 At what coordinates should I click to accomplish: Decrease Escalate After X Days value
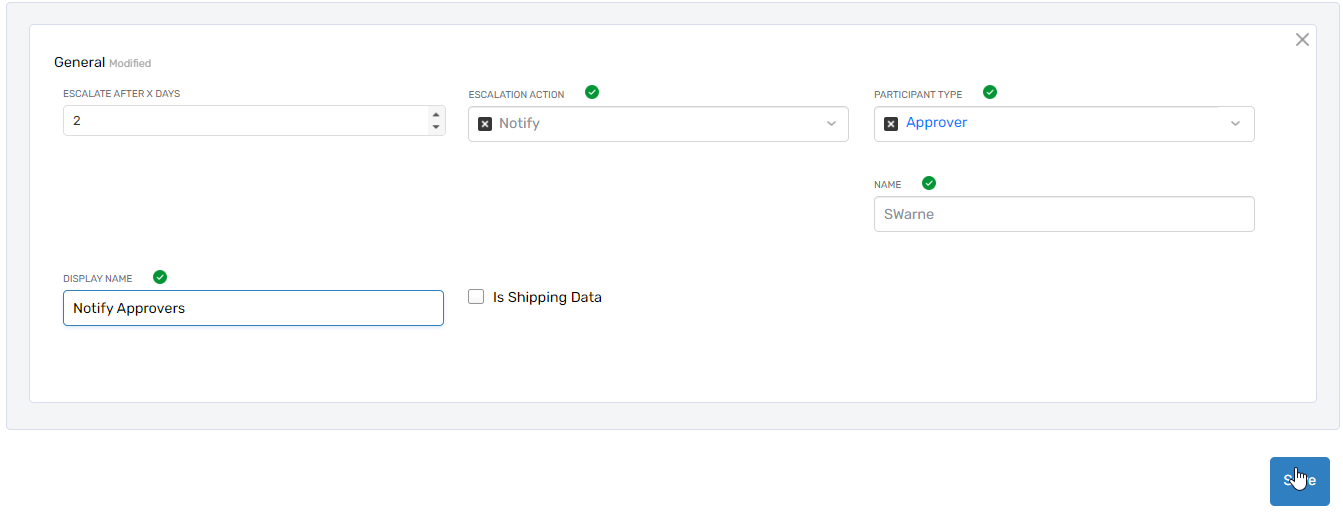(436, 127)
